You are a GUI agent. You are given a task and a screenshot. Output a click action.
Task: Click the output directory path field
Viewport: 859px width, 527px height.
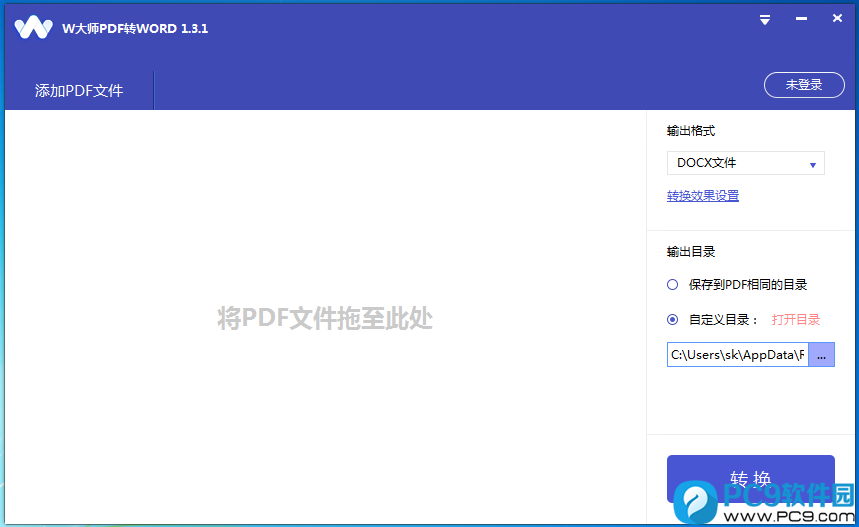click(737, 354)
